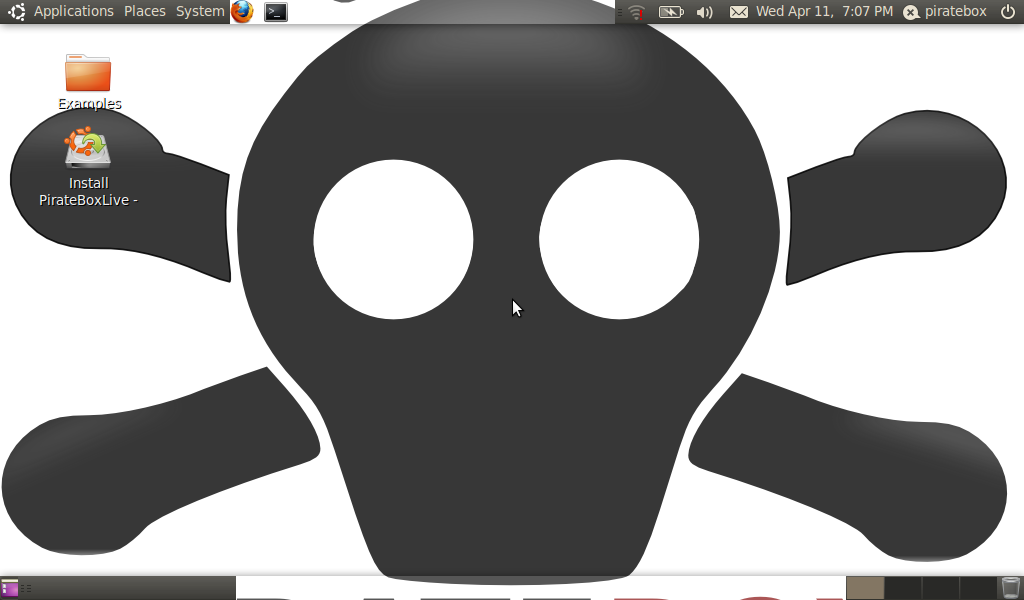1024x600 pixels.
Task: Open the Applications menu
Action: 73,11
